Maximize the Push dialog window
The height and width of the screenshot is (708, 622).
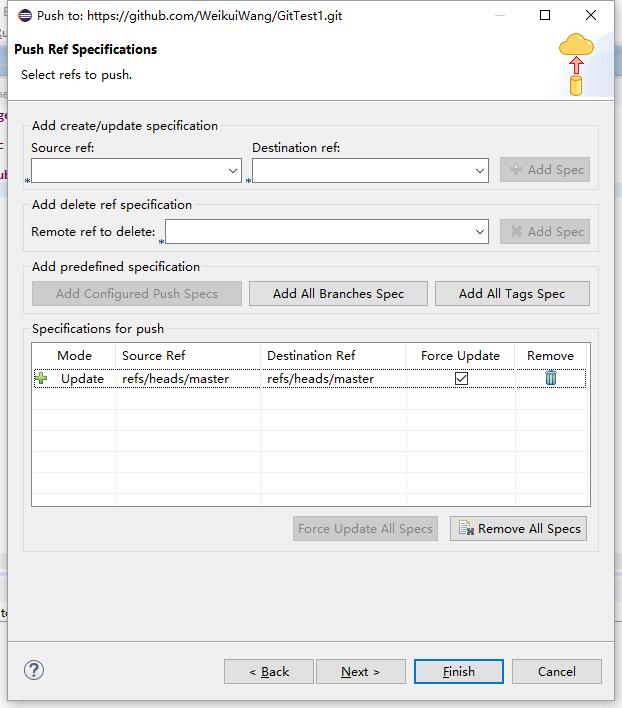pos(545,15)
